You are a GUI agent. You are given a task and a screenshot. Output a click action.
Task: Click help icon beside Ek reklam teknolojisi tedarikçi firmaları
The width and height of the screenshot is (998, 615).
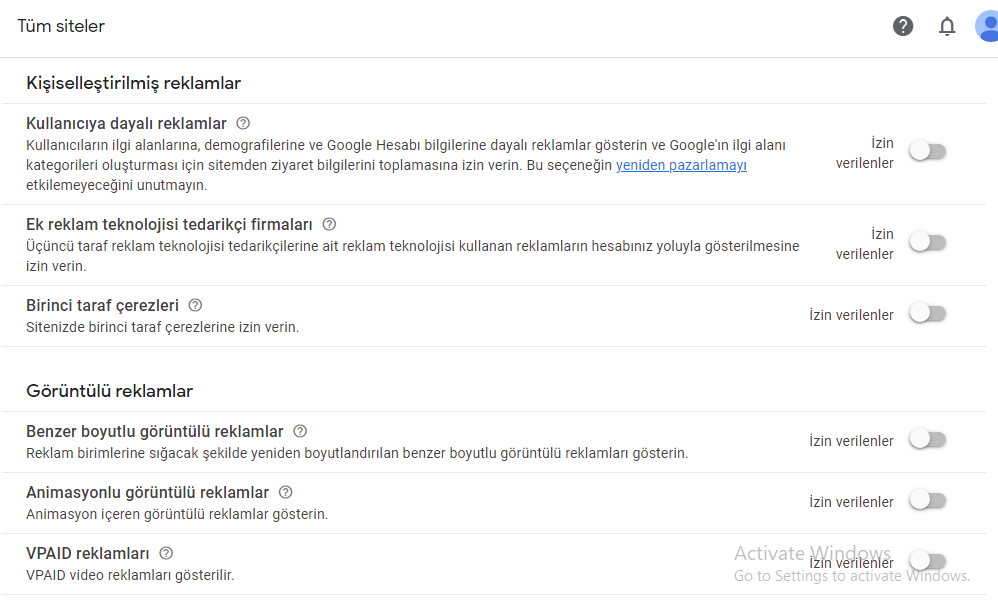[x=329, y=224]
